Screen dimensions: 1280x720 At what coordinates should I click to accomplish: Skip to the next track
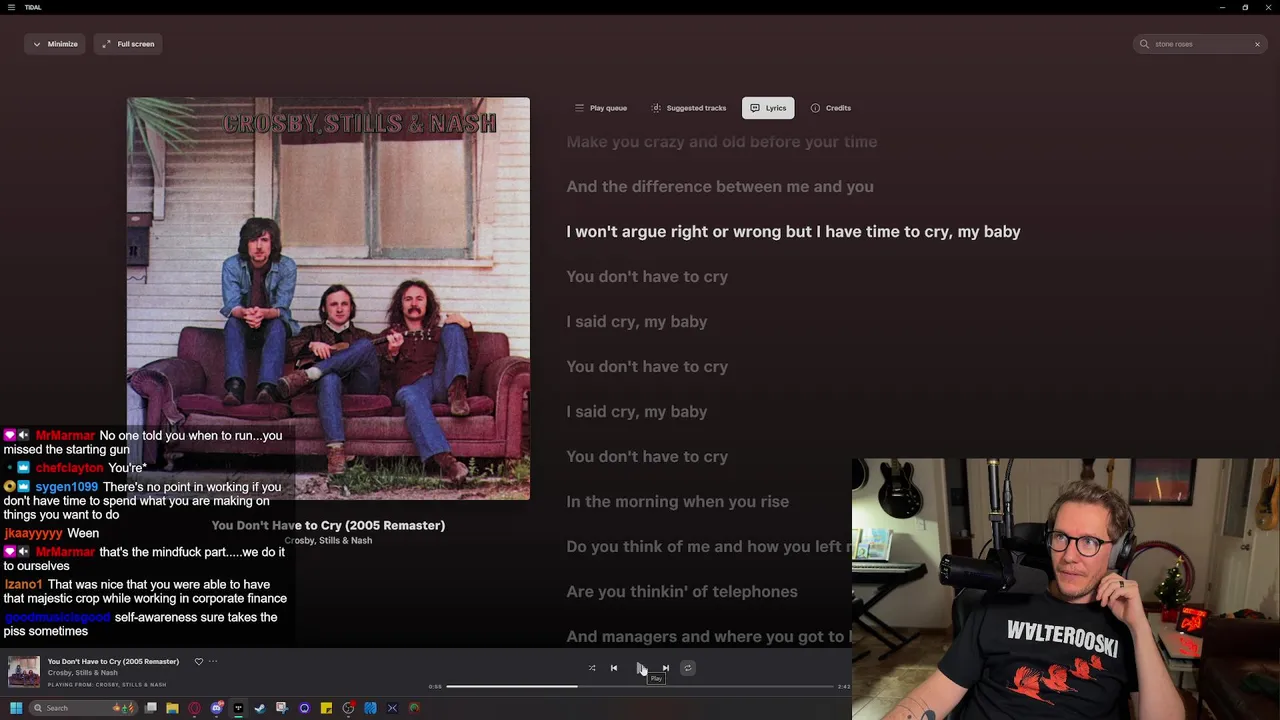pyautogui.click(x=666, y=668)
